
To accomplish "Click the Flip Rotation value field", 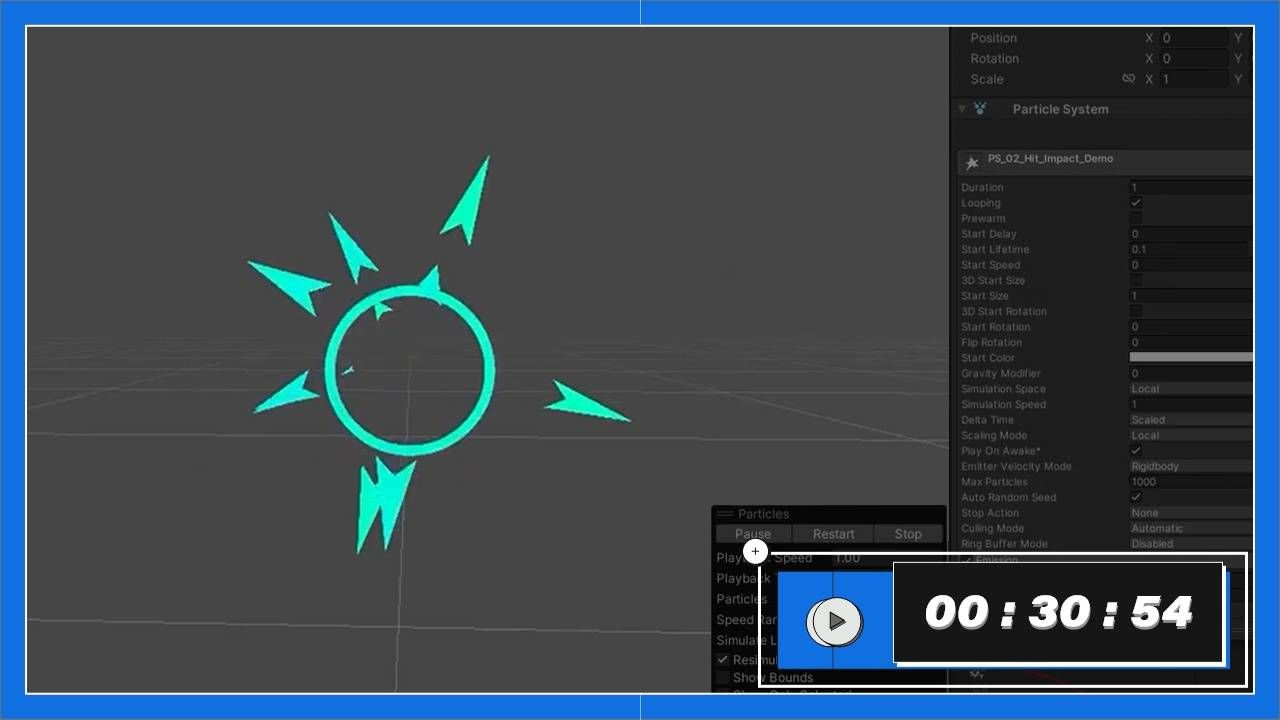I will 1190,342.
